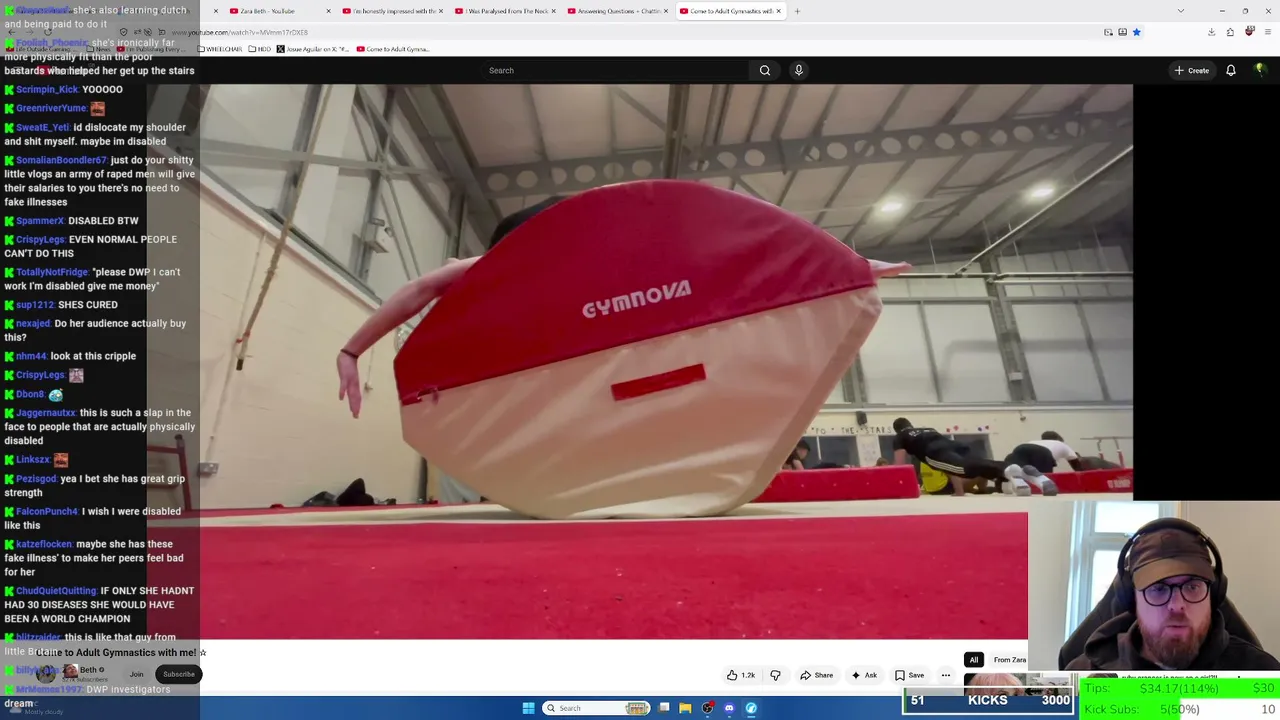Subscribe to the Beth channel
This screenshot has height=720, width=1280.
(x=179, y=674)
